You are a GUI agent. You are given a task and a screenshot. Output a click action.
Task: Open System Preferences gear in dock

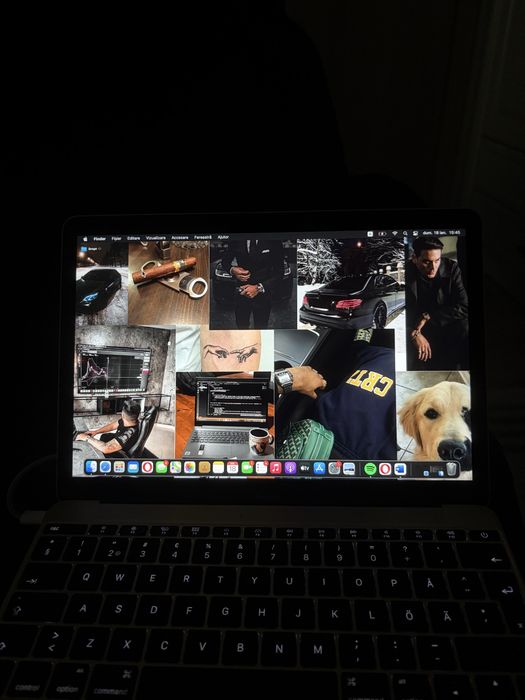334,468
